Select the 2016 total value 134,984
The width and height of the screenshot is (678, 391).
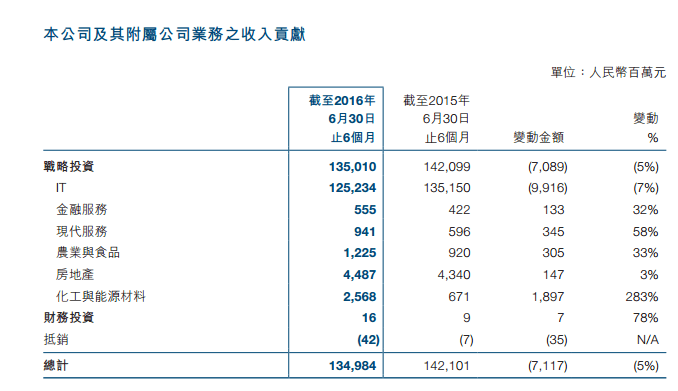[352, 366]
